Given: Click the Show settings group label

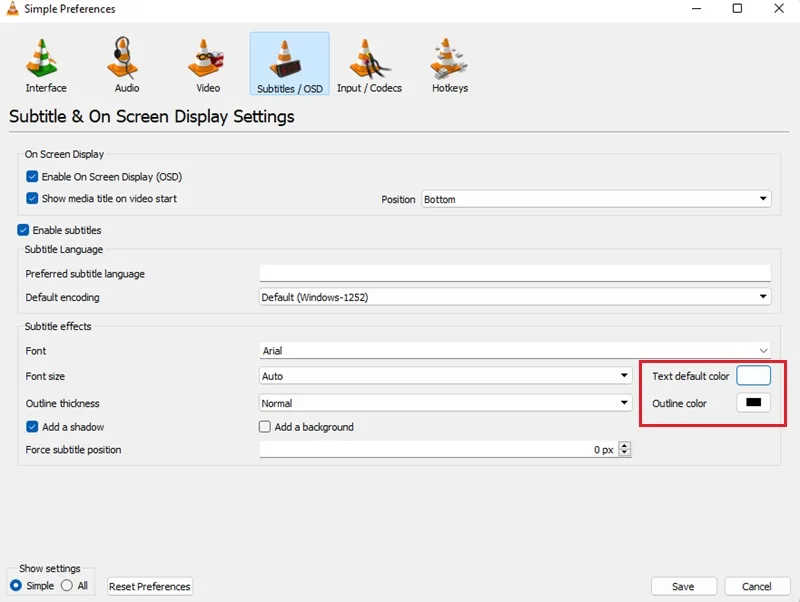Looking at the screenshot, I should pos(49,568).
